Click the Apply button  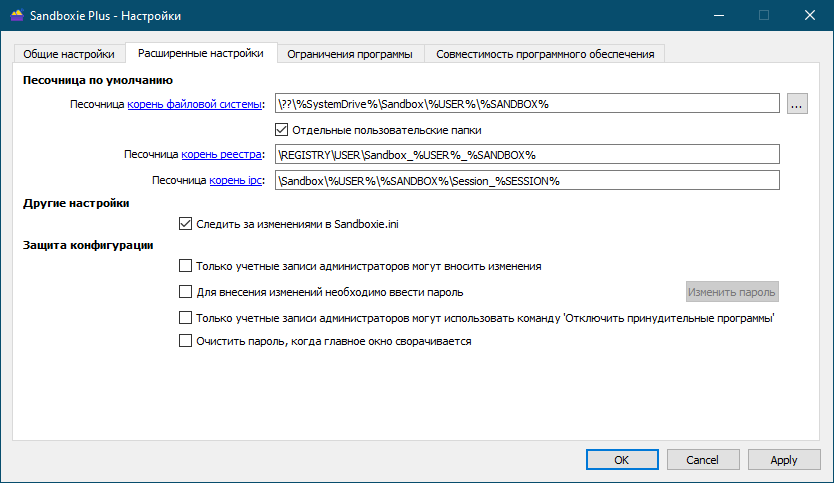(x=783, y=460)
